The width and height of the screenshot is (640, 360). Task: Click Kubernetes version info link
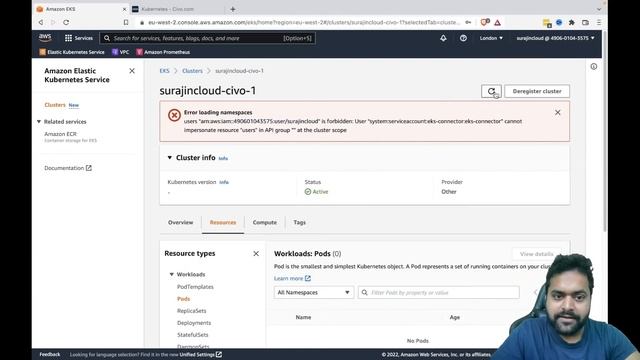pyautogui.click(x=224, y=182)
